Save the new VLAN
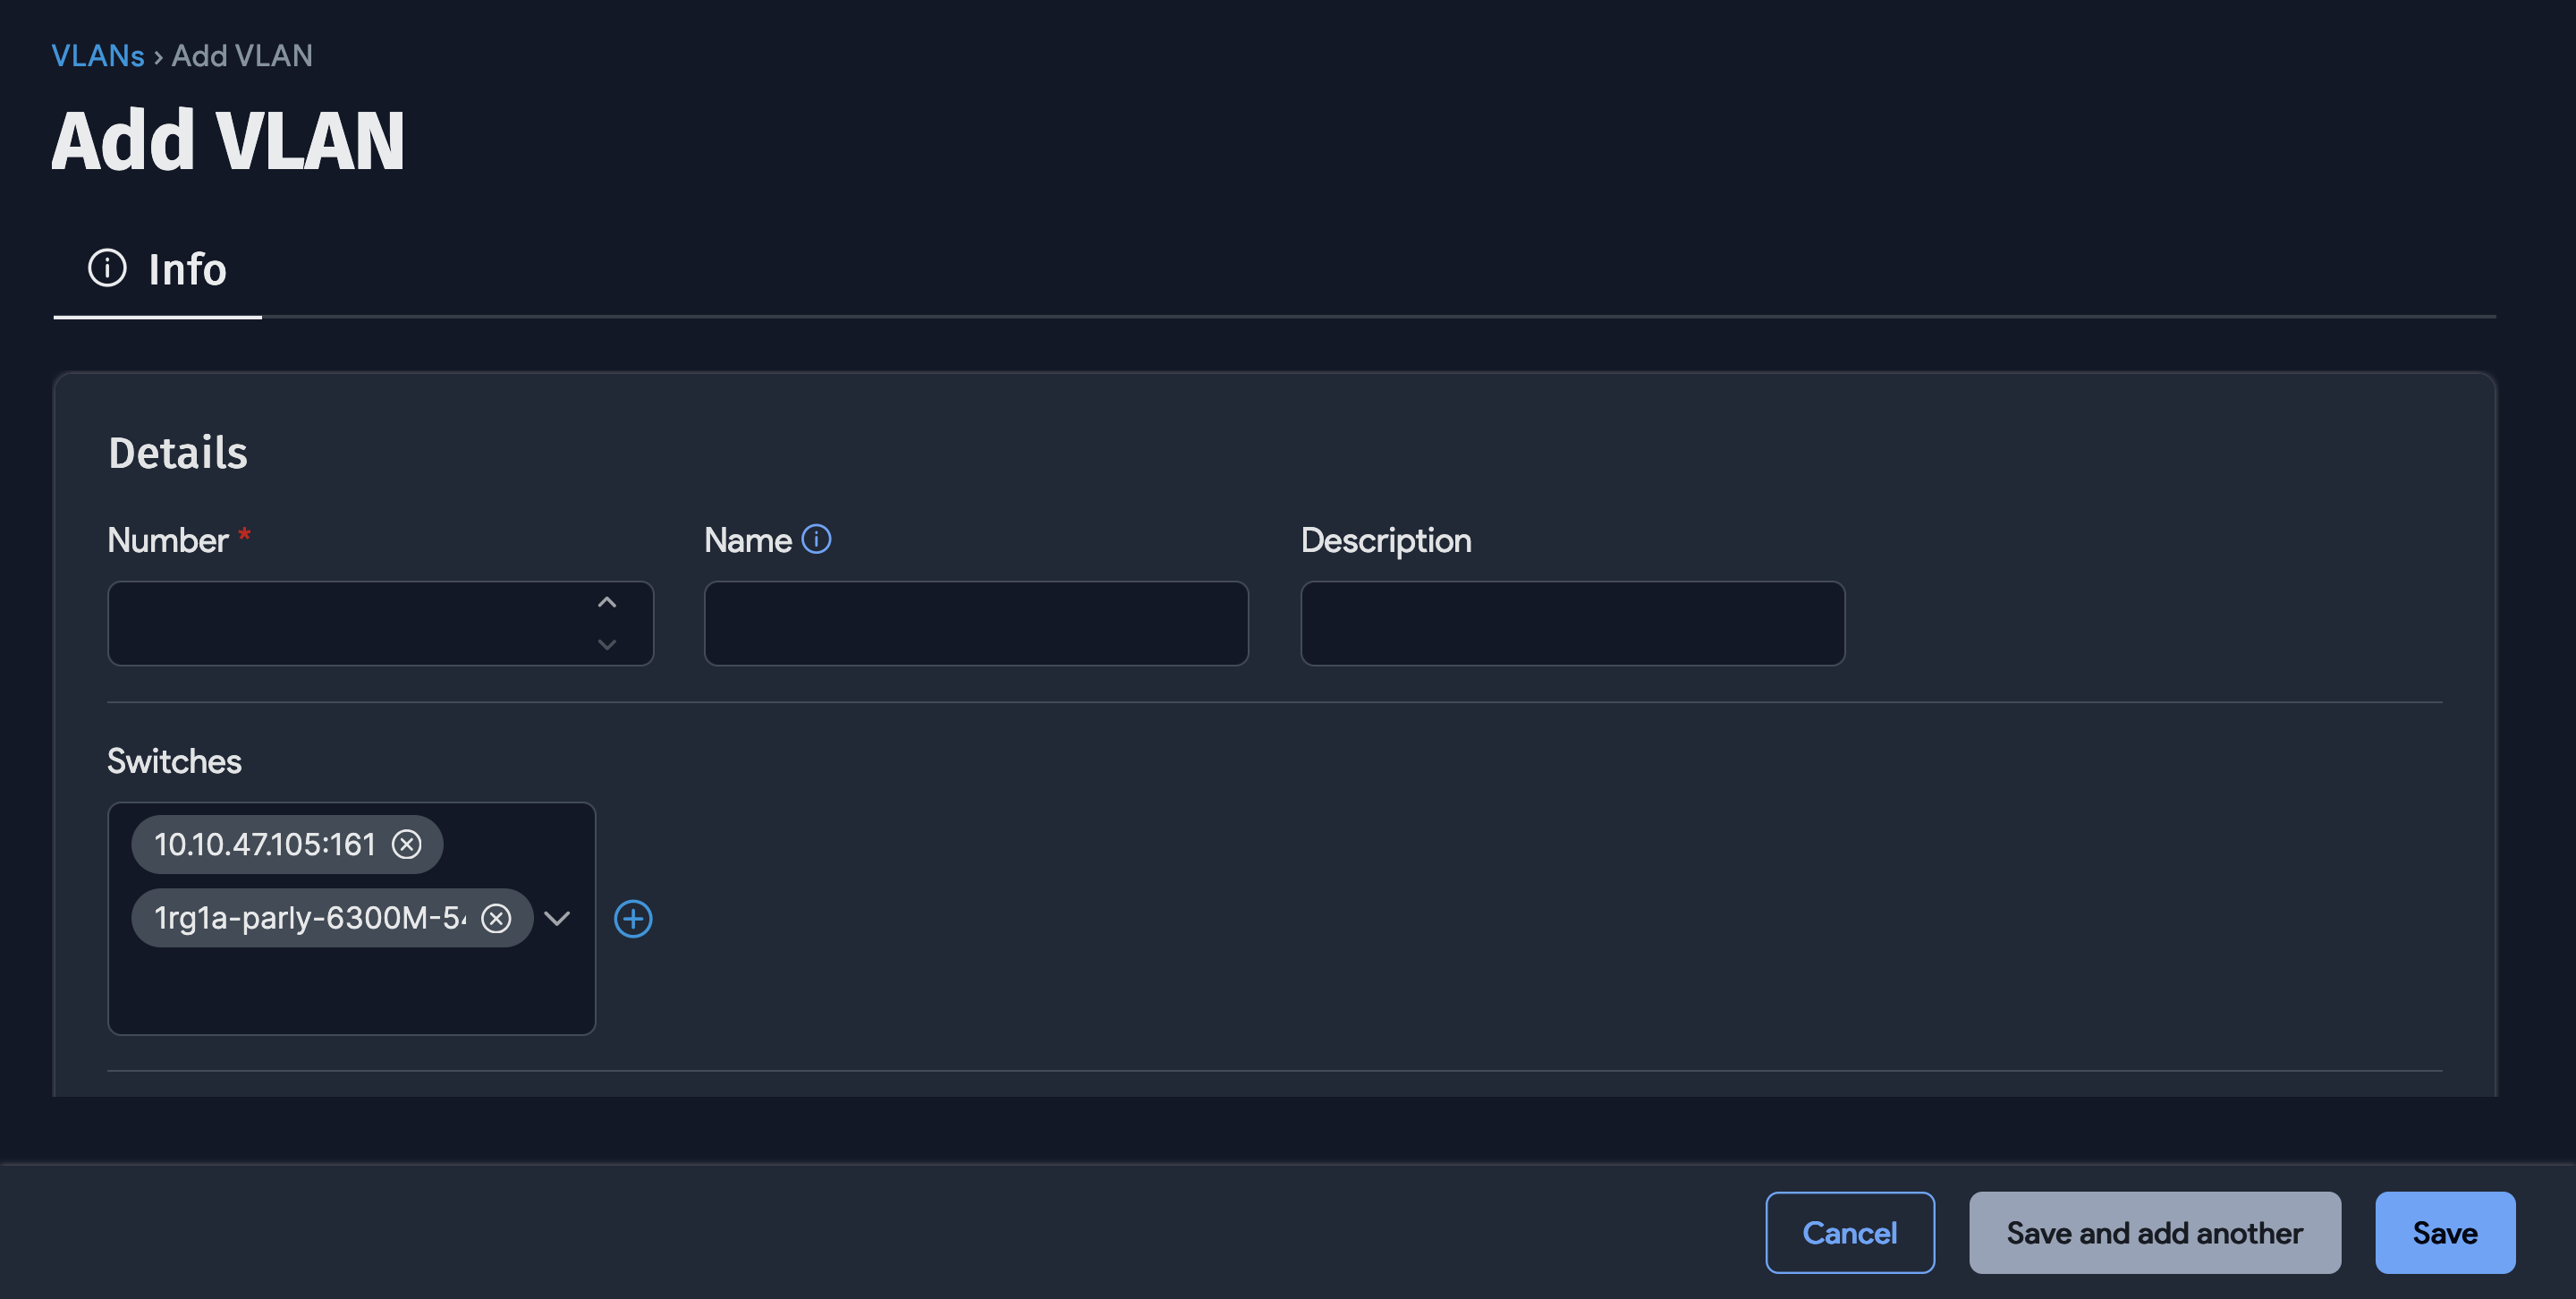Viewport: 2576px width, 1299px height. pos(2445,1232)
